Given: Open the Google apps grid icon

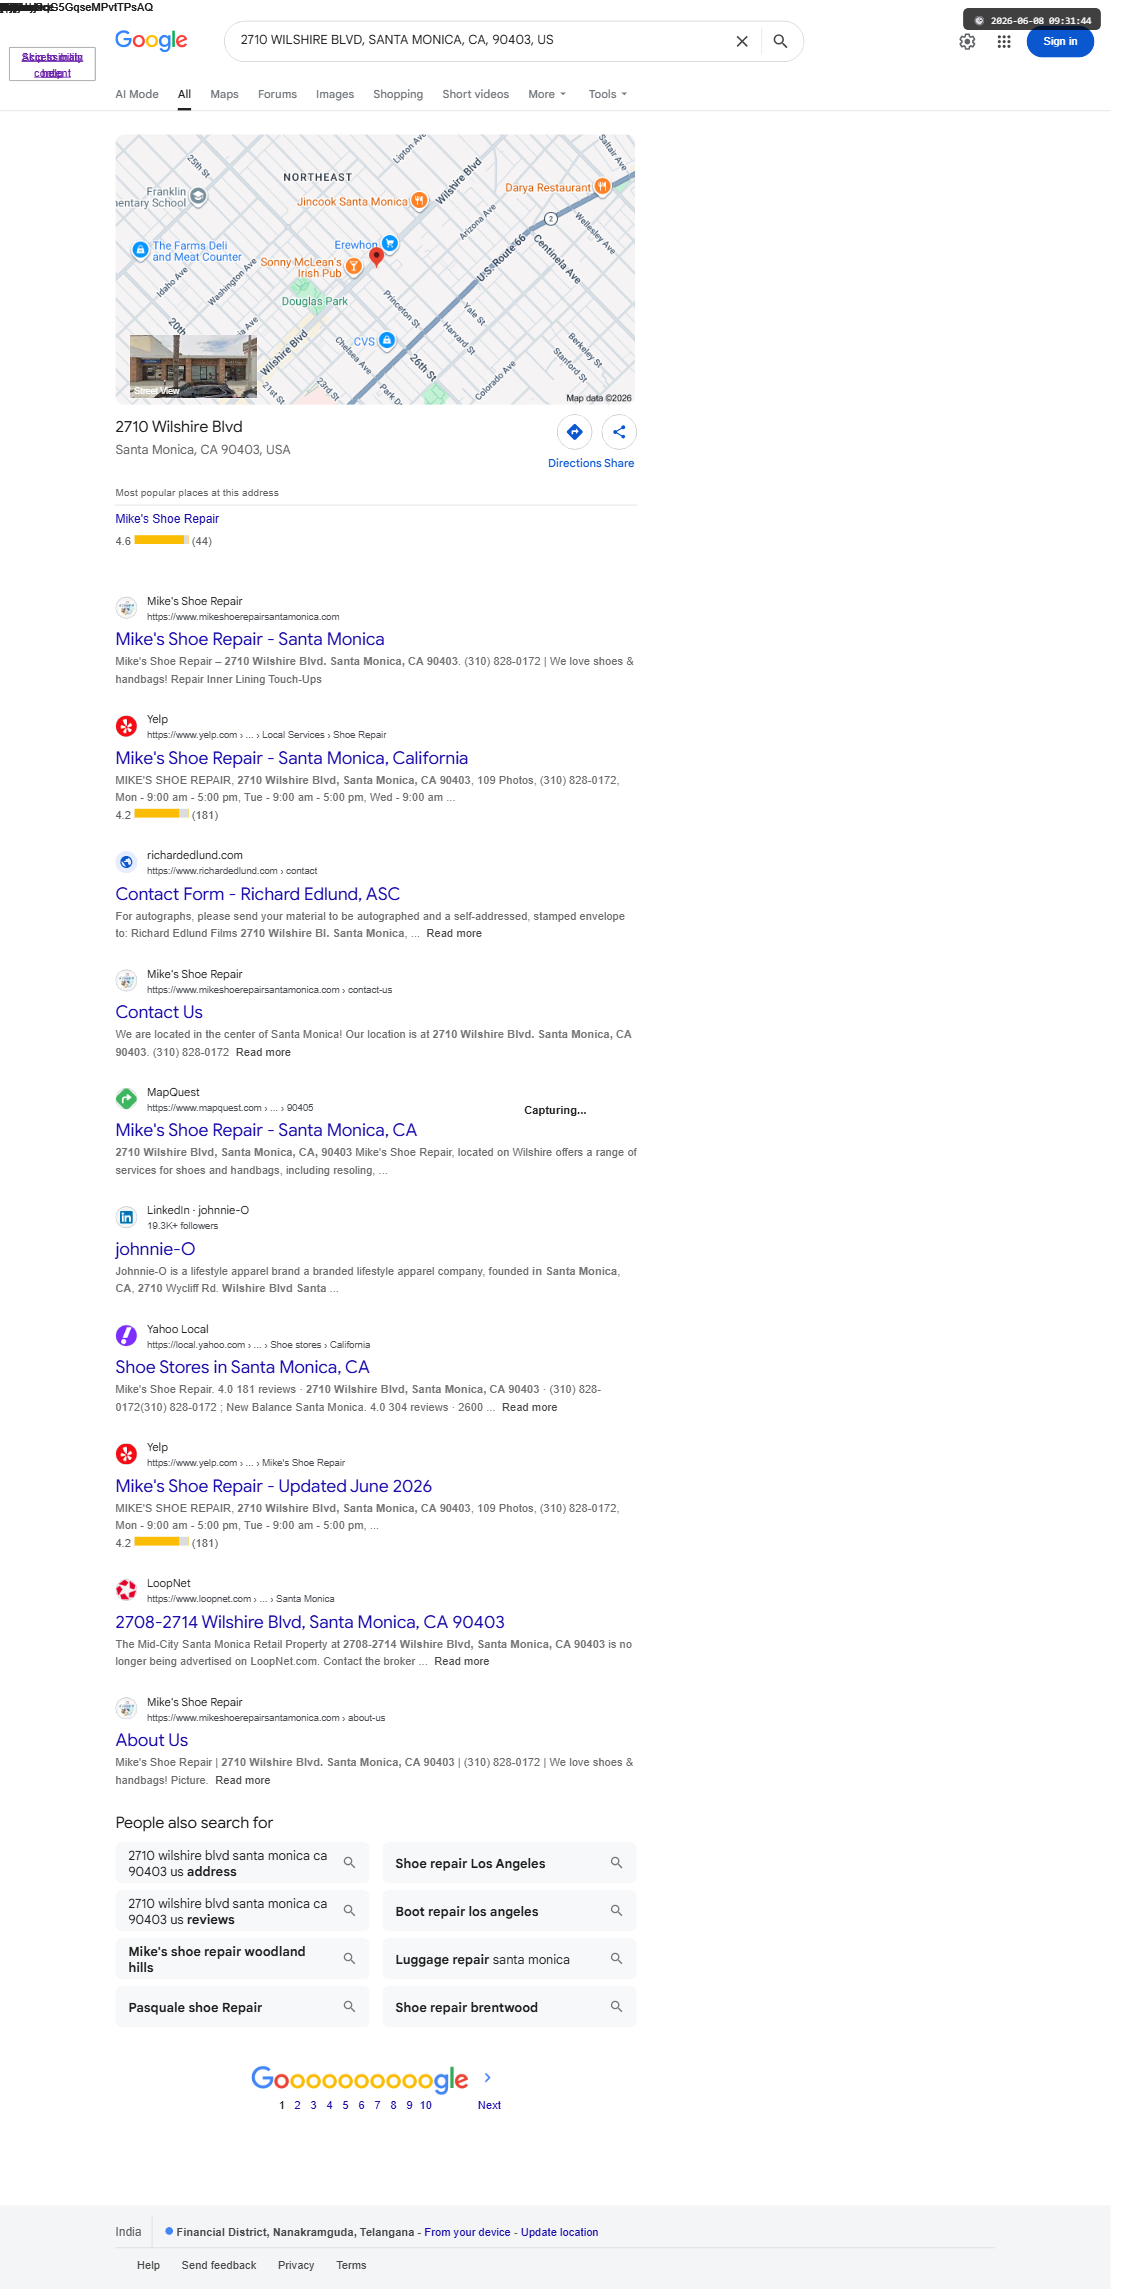Looking at the screenshot, I should (x=1004, y=41).
